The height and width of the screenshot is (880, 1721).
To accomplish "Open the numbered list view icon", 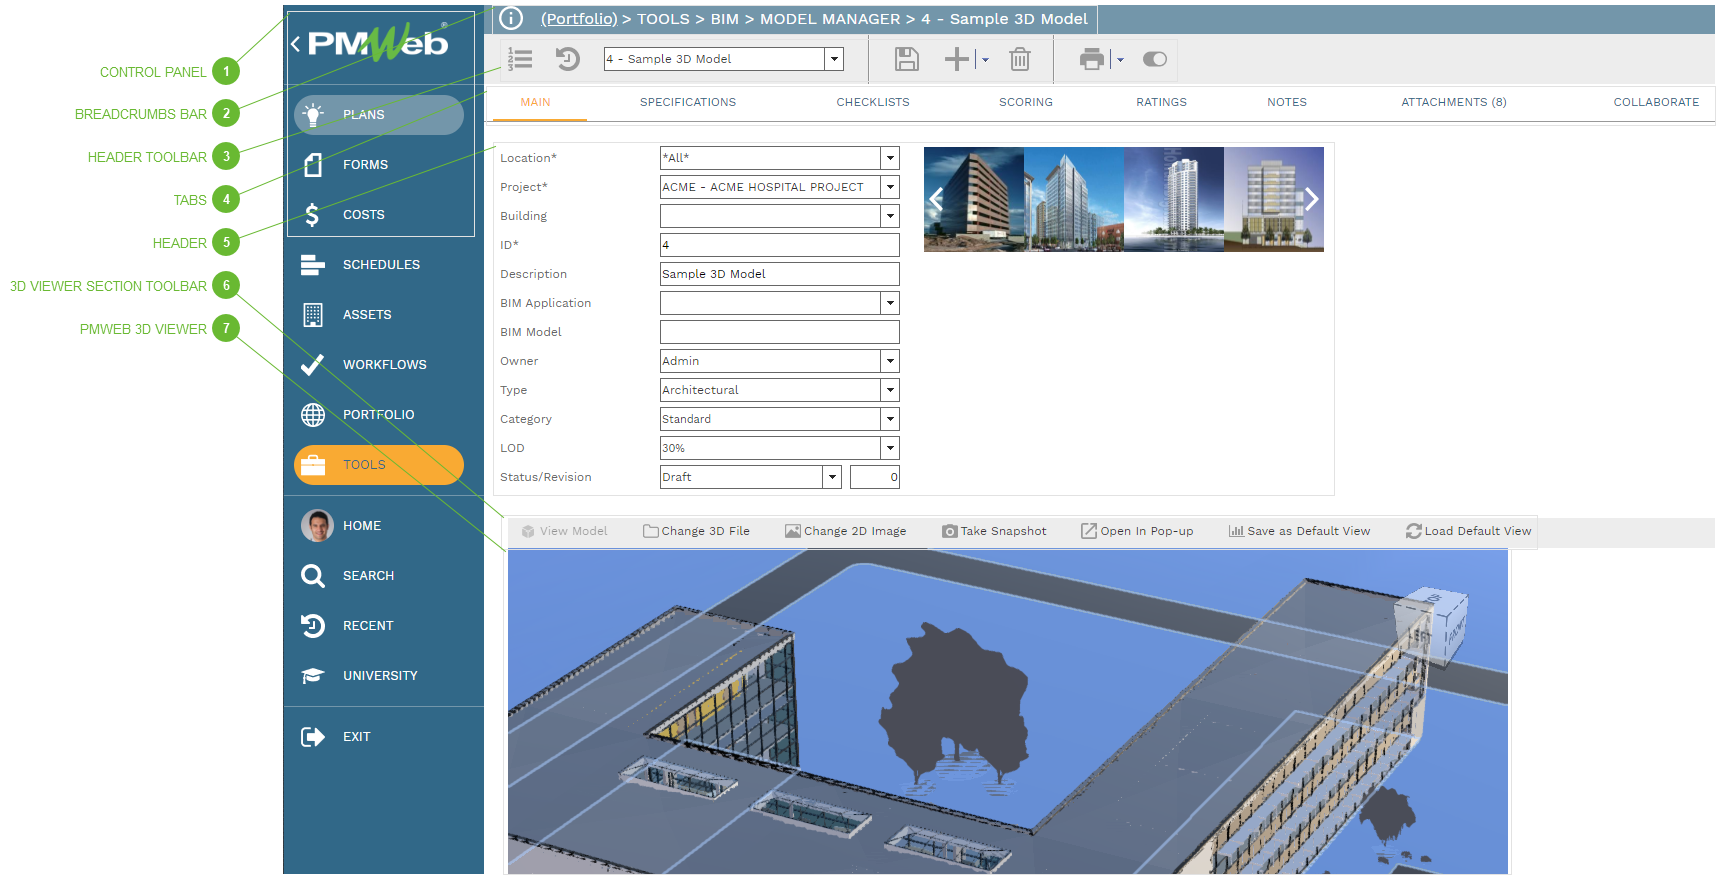I will tap(520, 60).
